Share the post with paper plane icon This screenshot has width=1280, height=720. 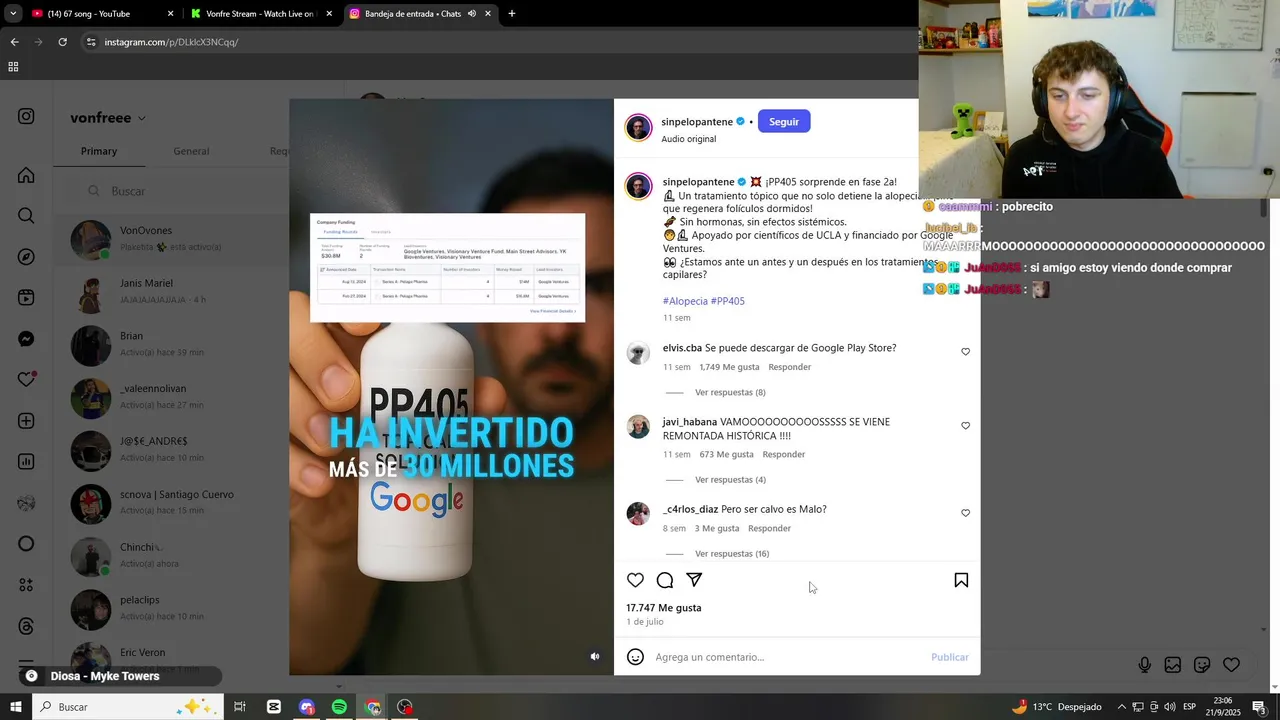click(694, 580)
